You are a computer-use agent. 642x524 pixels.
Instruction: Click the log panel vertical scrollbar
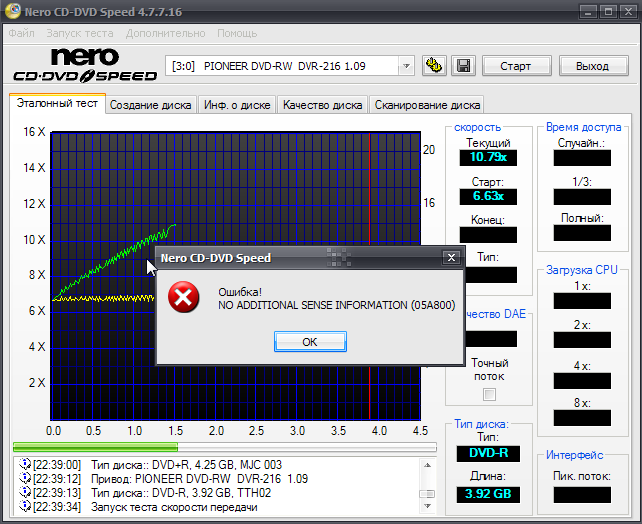point(426,484)
